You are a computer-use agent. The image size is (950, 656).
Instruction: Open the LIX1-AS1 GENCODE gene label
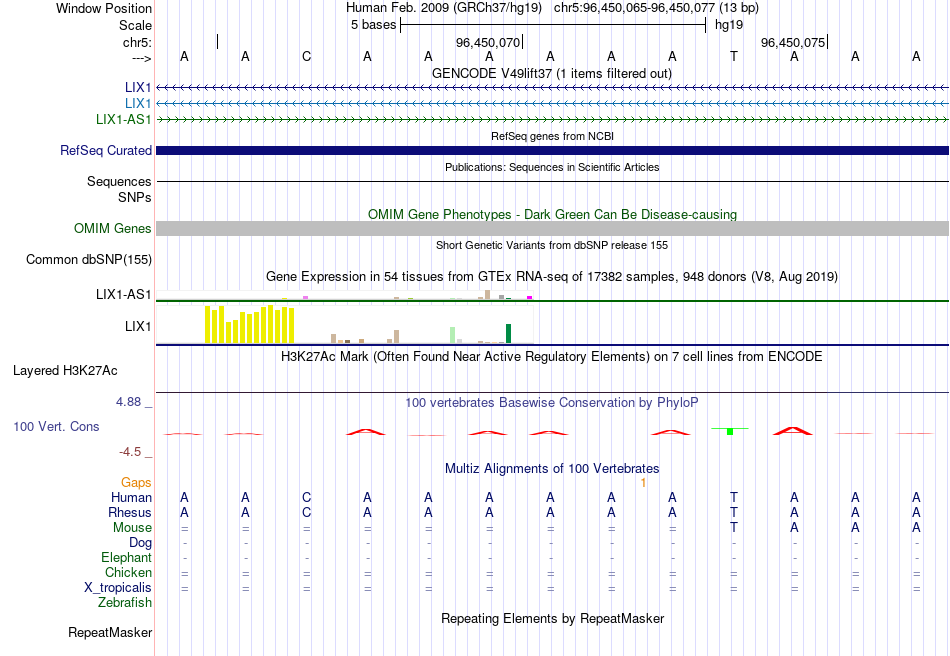pos(124,119)
